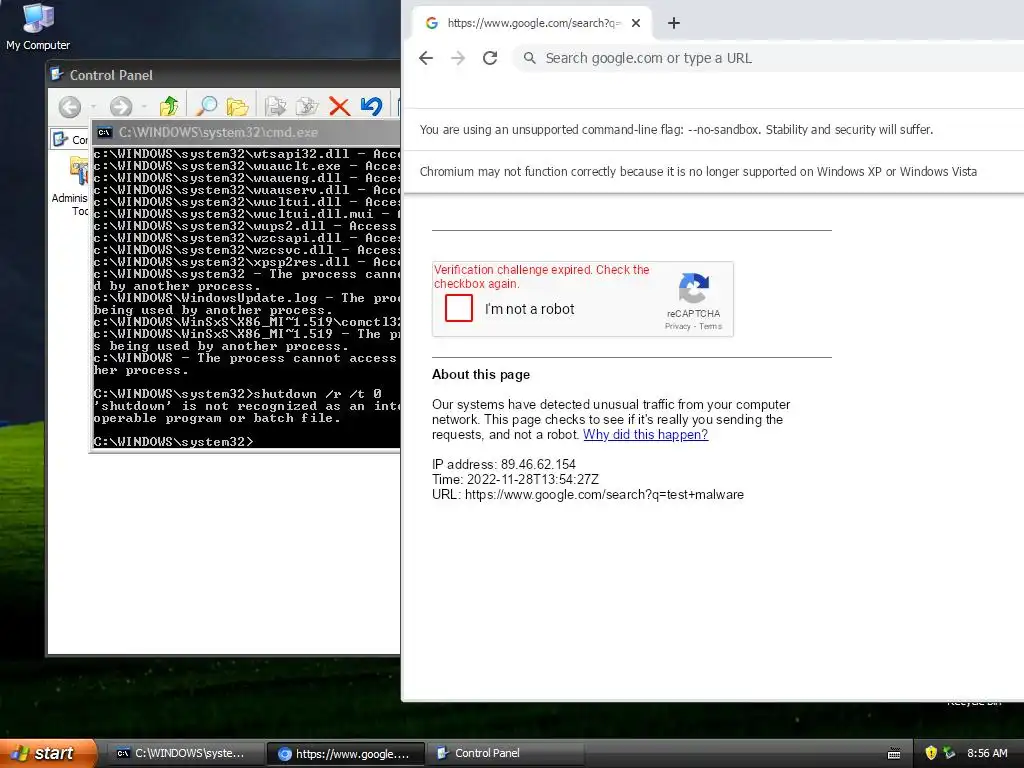Click the WindowsUpdate.log line in cmd
The height and width of the screenshot is (768, 1024).
[246, 298]
